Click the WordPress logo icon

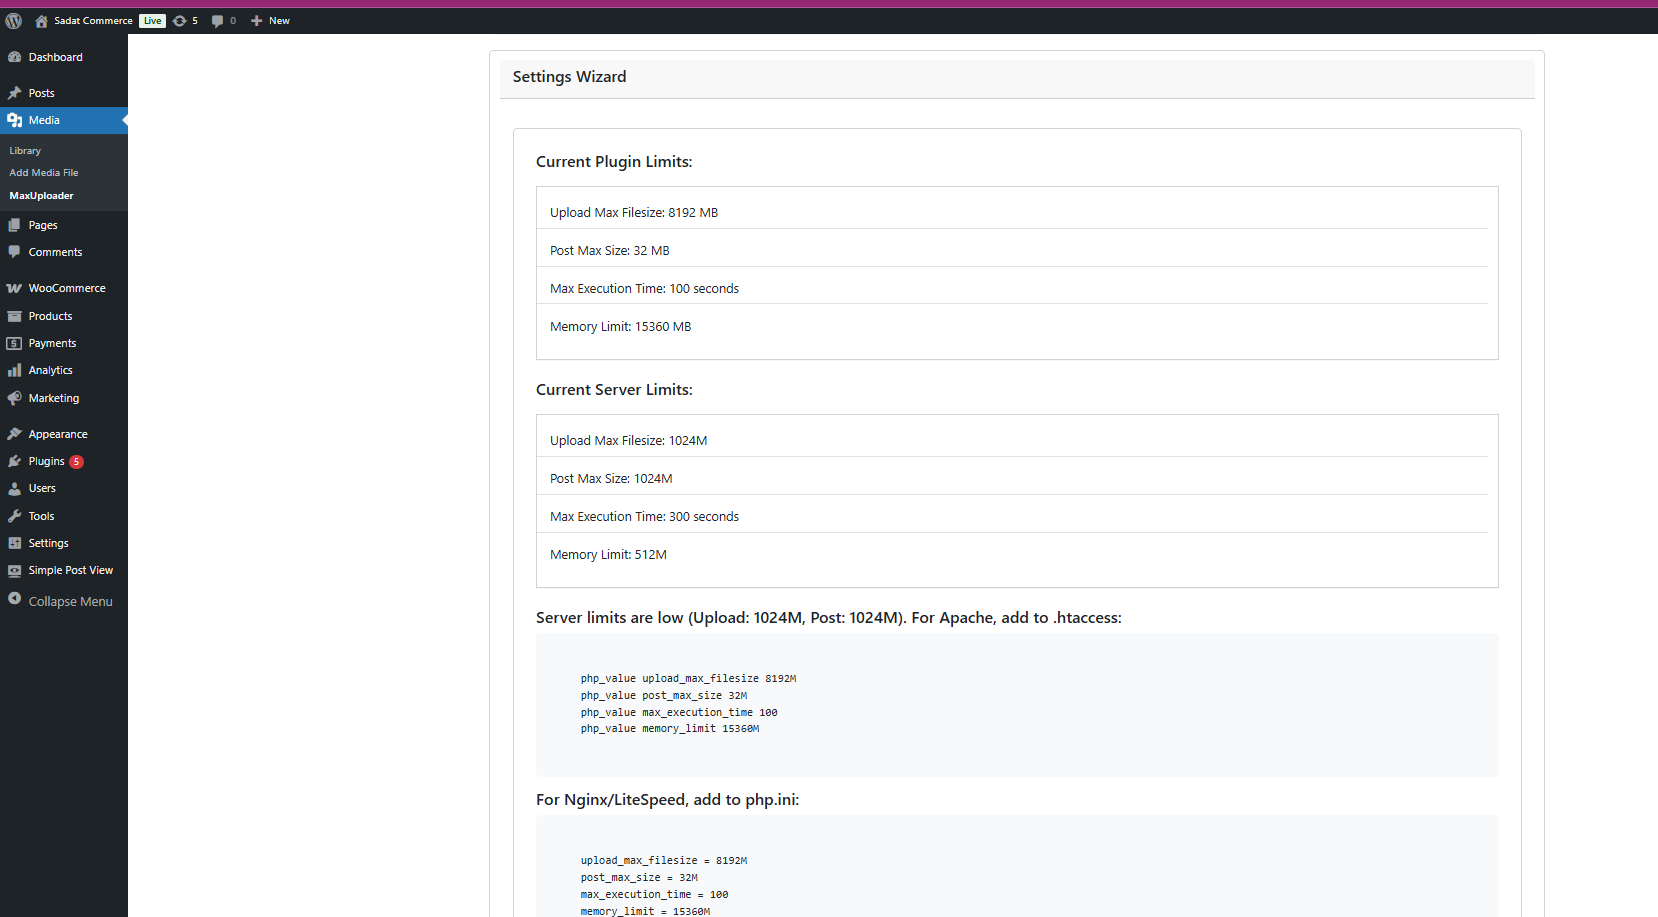14,21
